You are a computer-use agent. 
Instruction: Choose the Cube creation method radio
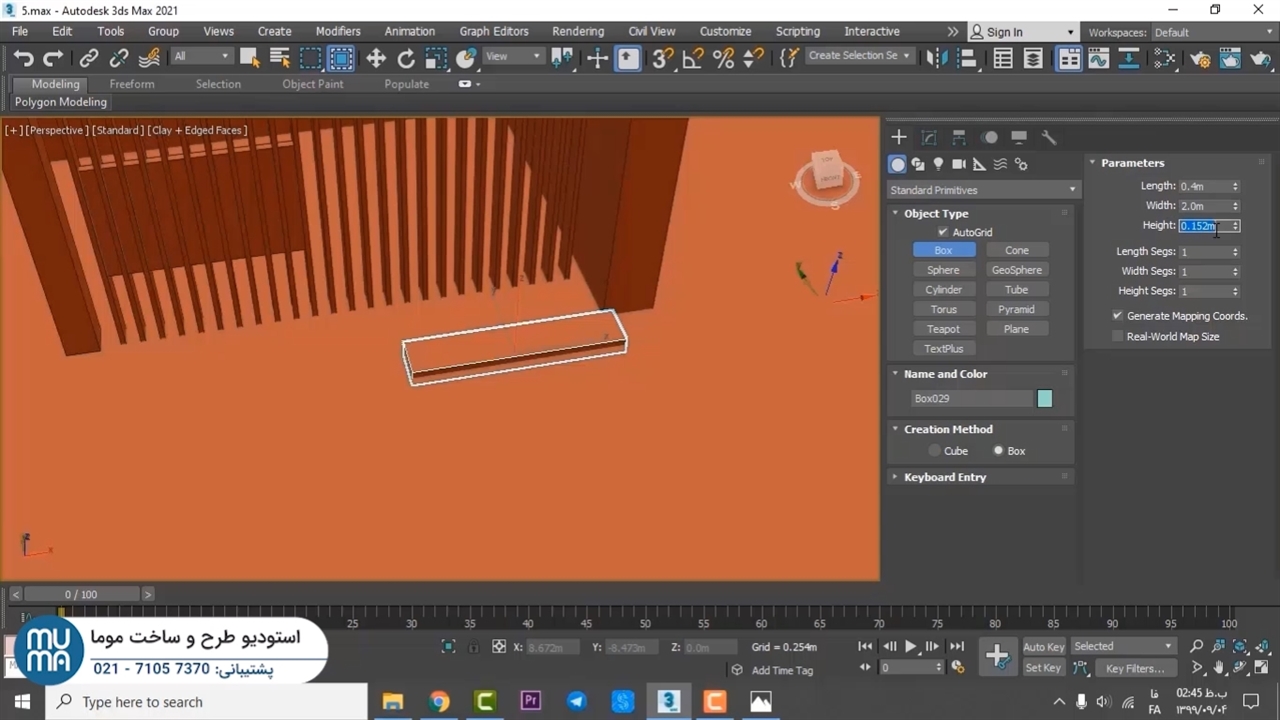935,451
